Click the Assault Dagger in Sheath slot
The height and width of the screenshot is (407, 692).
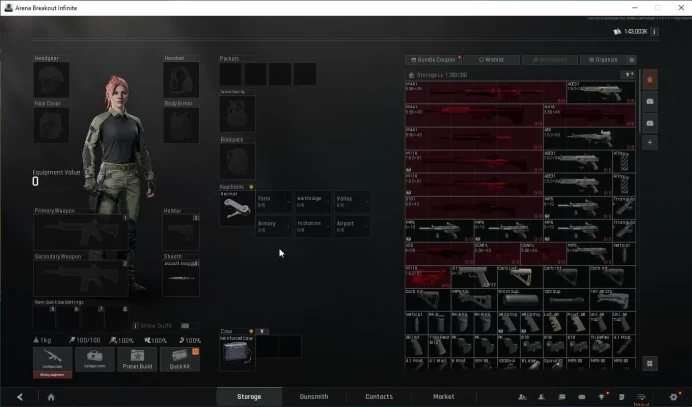click(181, 278)
